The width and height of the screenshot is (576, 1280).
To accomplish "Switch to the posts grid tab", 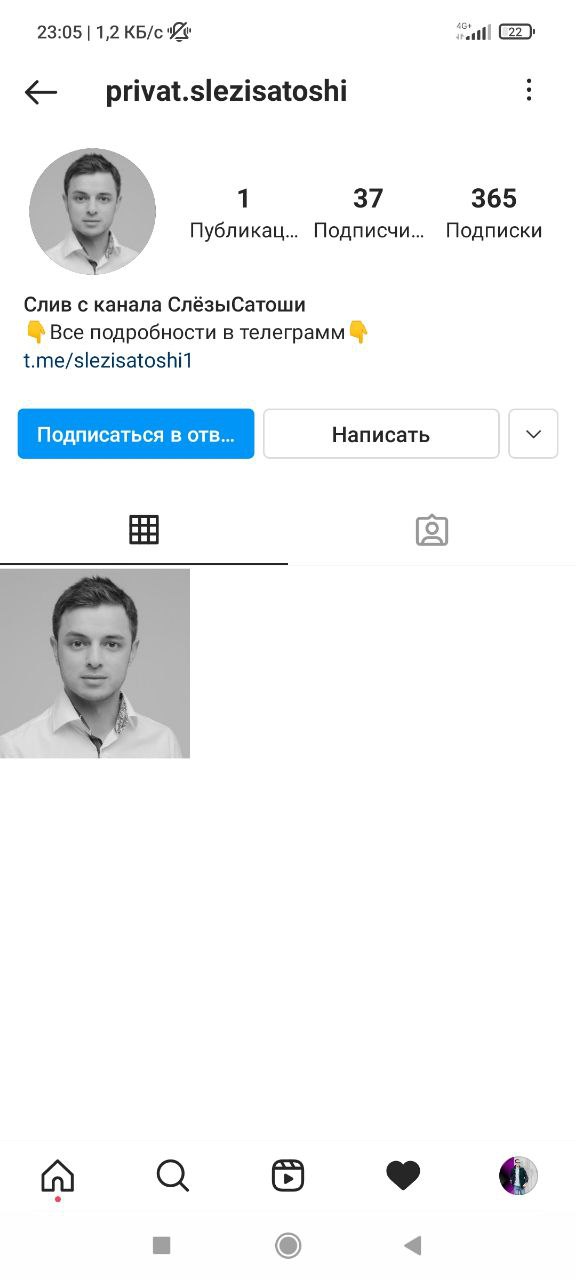I will (144, 530).
